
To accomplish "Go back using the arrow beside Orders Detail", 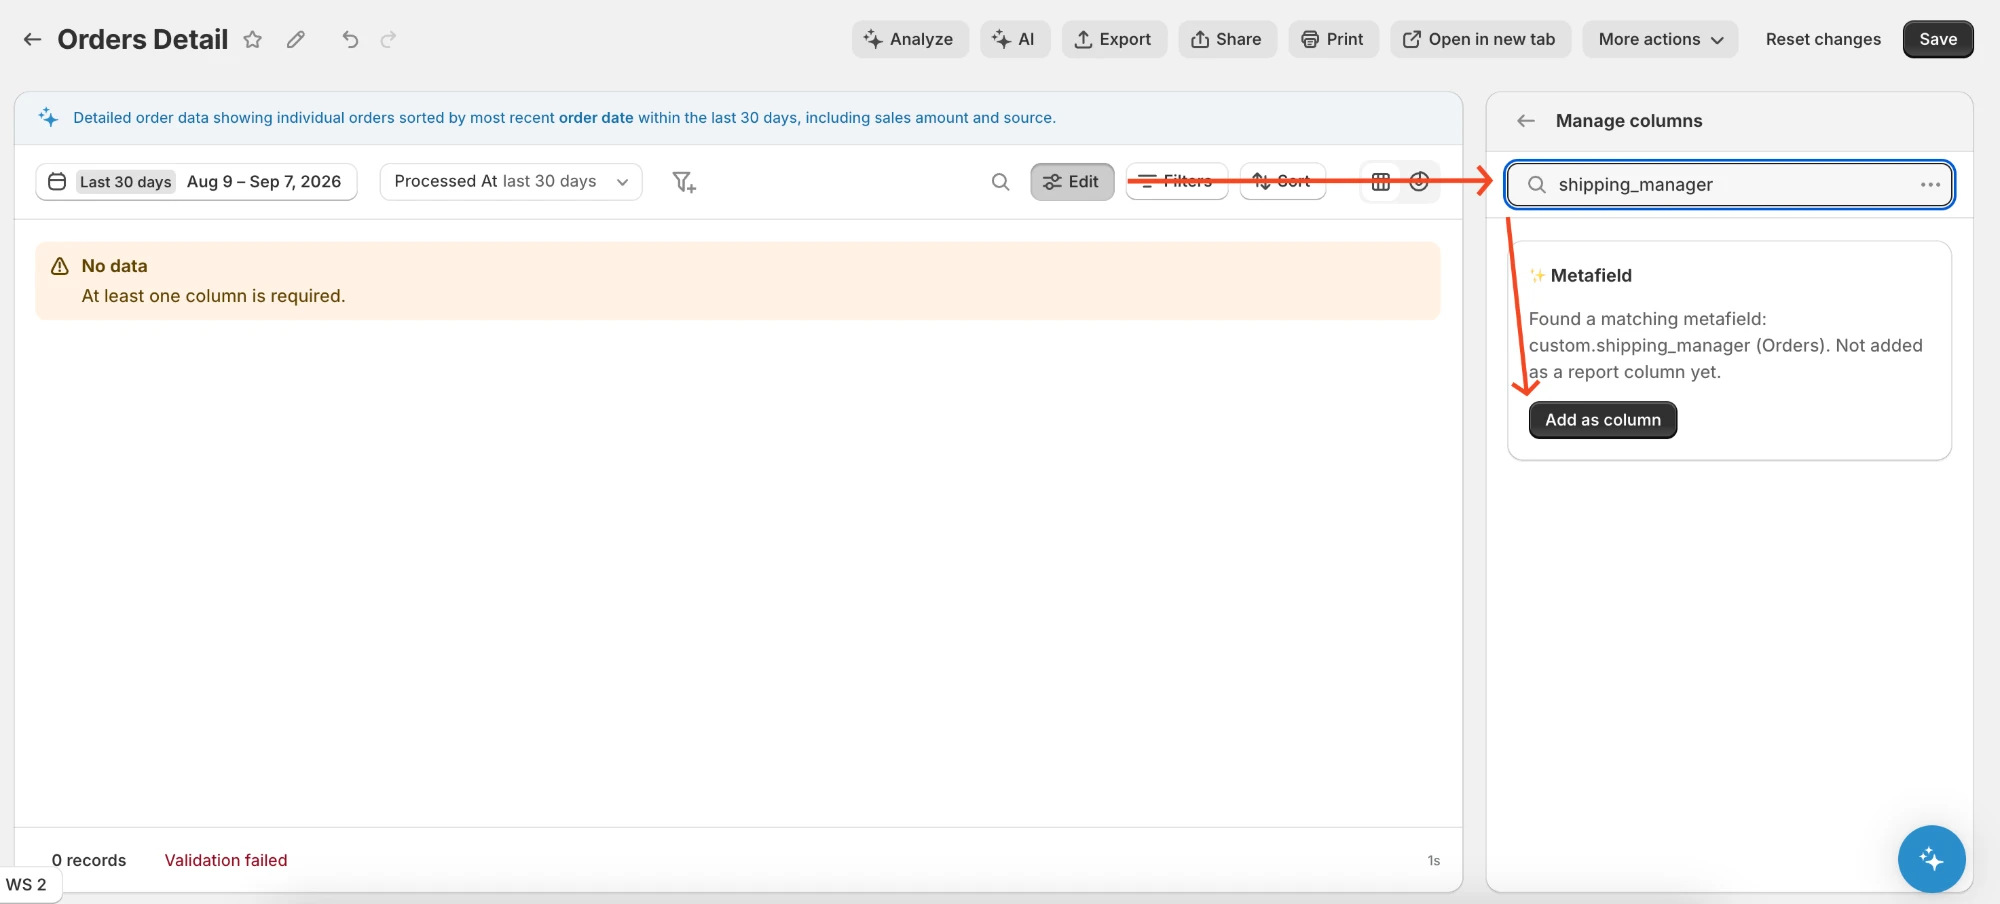I will [x=32, y=39].
